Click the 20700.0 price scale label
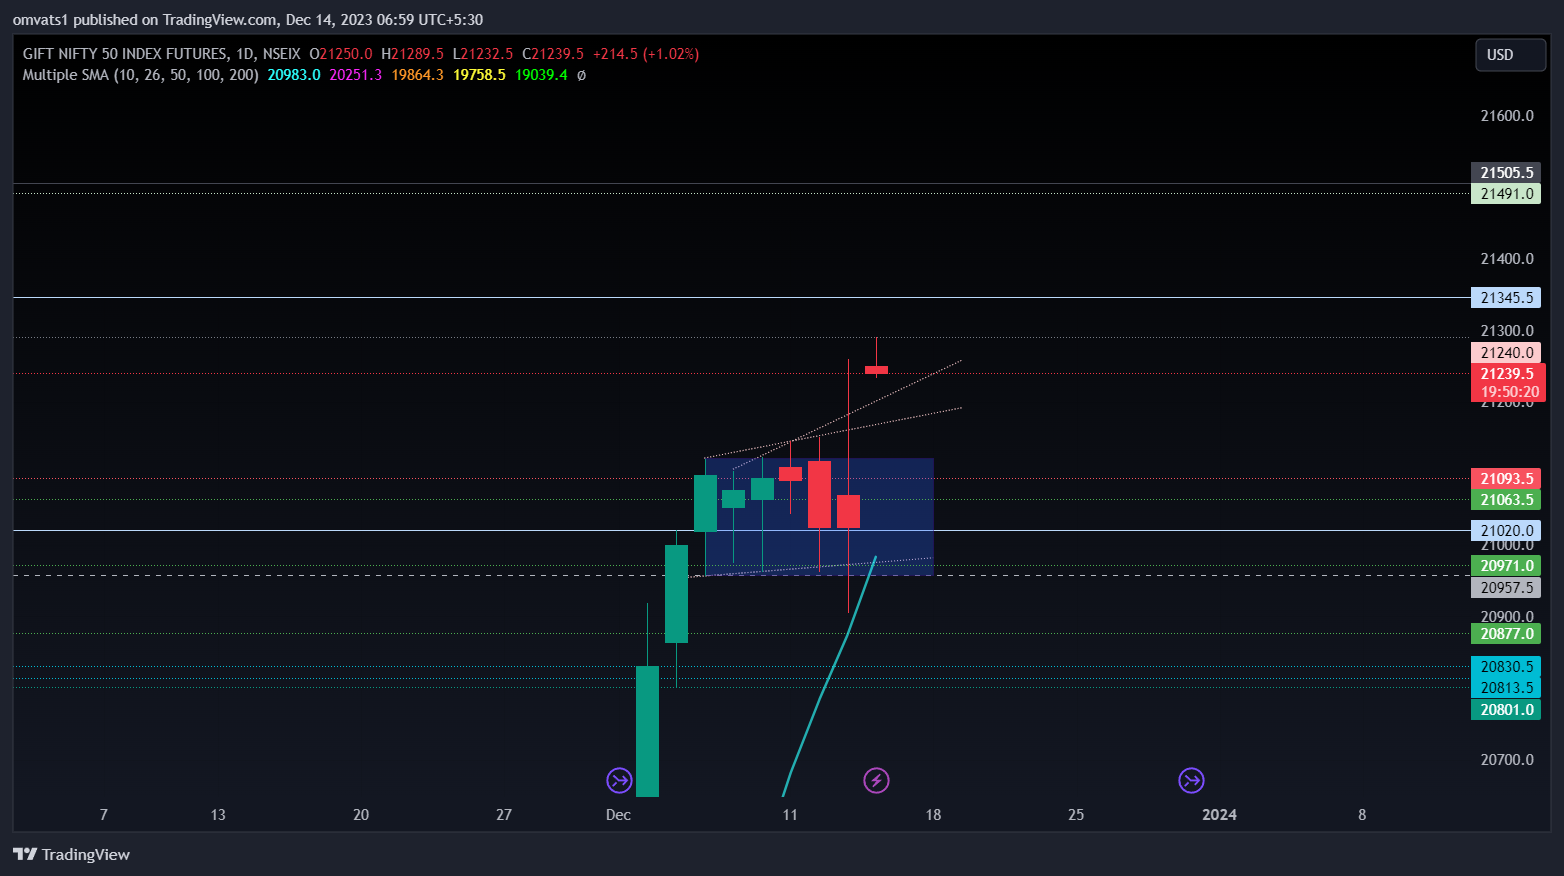The image size is (1564, 876). pos(1506,760)
